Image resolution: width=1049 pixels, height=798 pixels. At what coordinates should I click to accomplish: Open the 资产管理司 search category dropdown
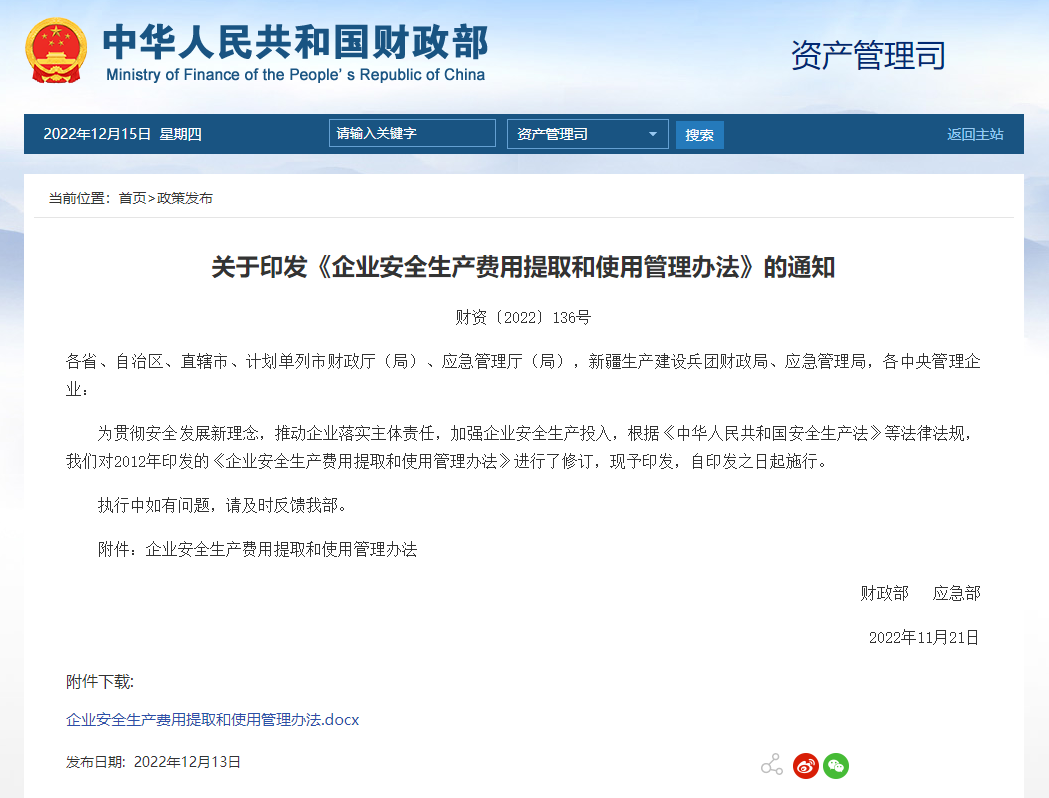(587, 133)
